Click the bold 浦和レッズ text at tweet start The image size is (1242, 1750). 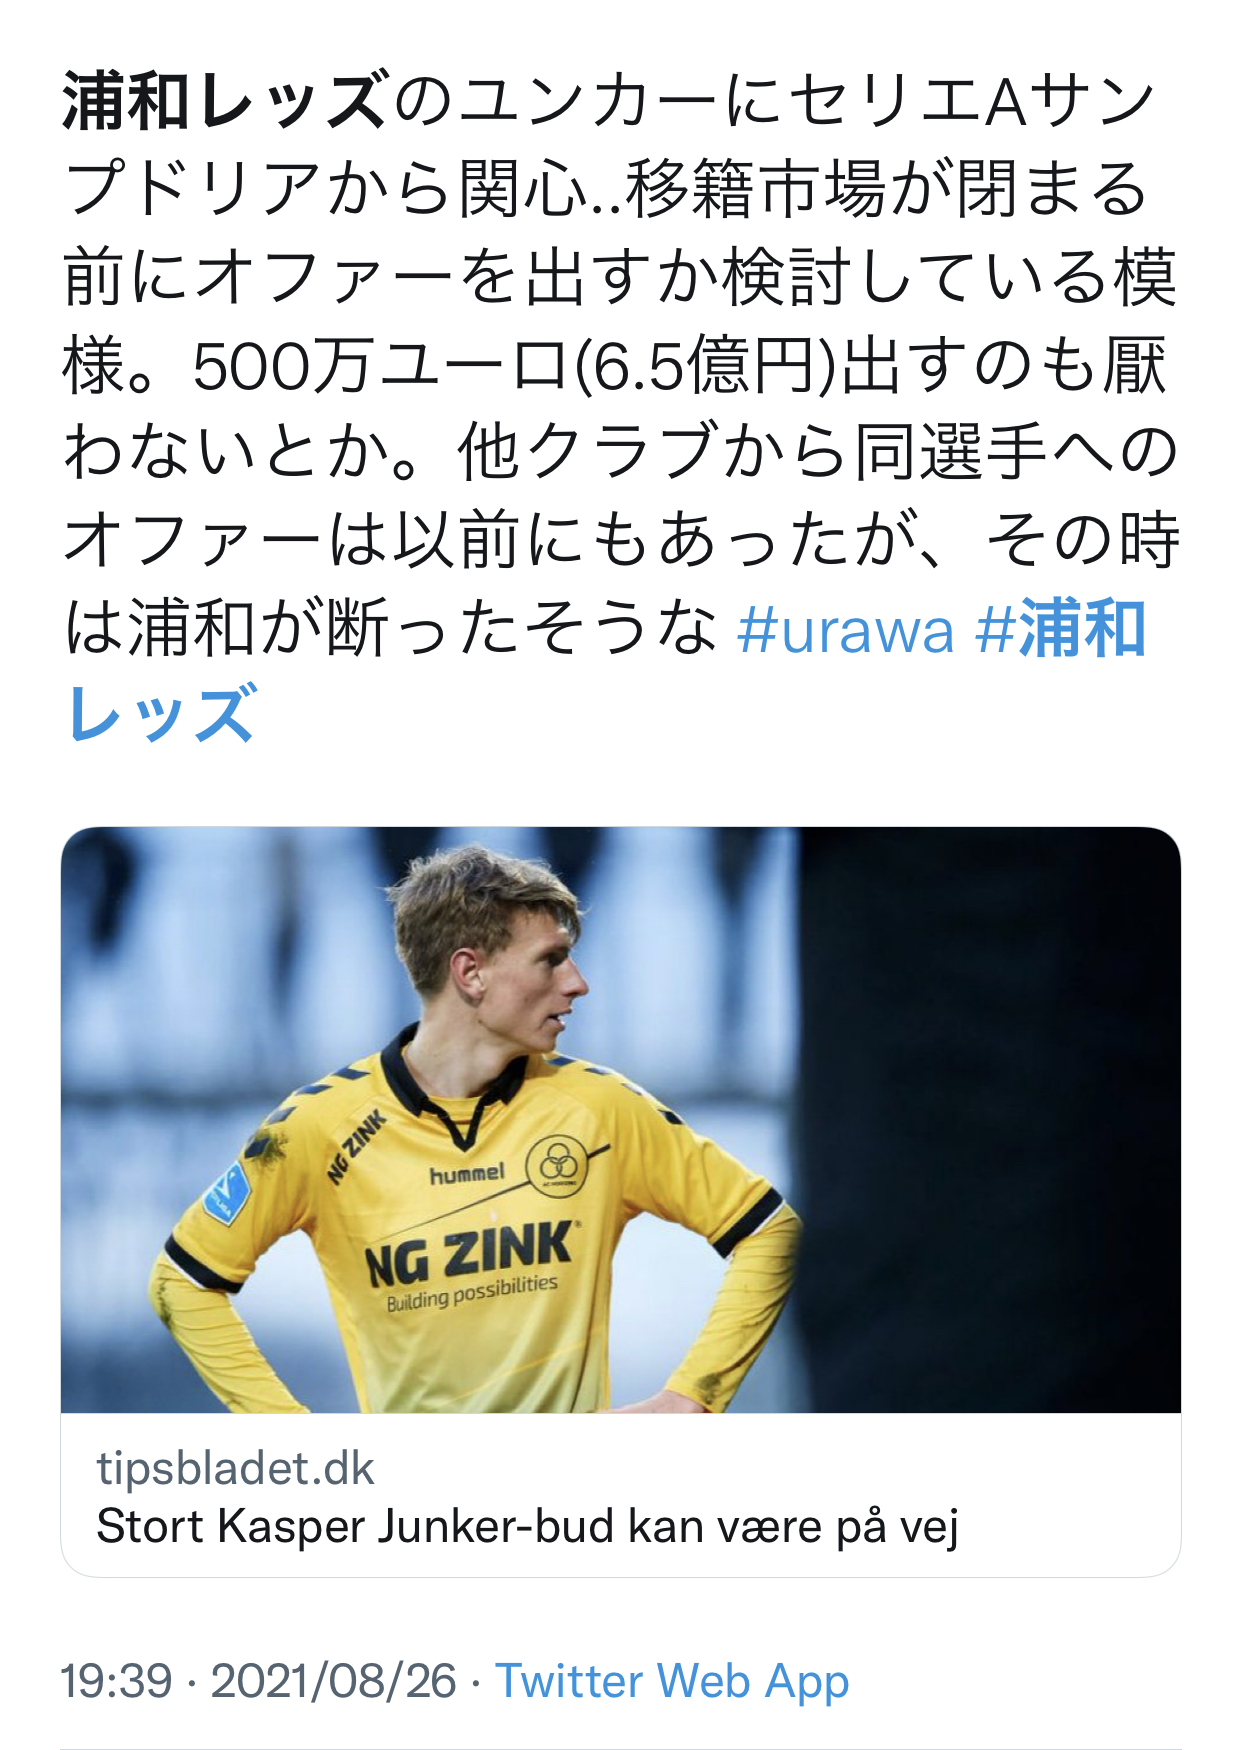click(224, 101)
